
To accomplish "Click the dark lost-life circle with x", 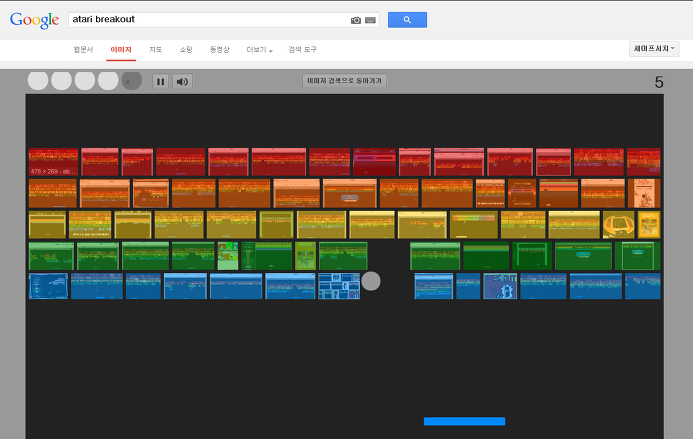I will [x=131, y=81].
